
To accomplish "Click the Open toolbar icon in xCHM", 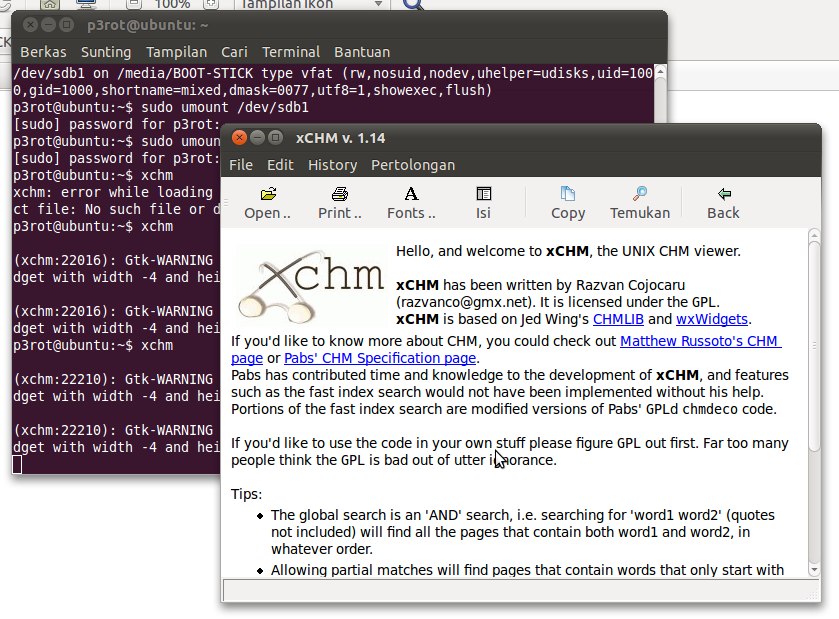I will [268, 194].
